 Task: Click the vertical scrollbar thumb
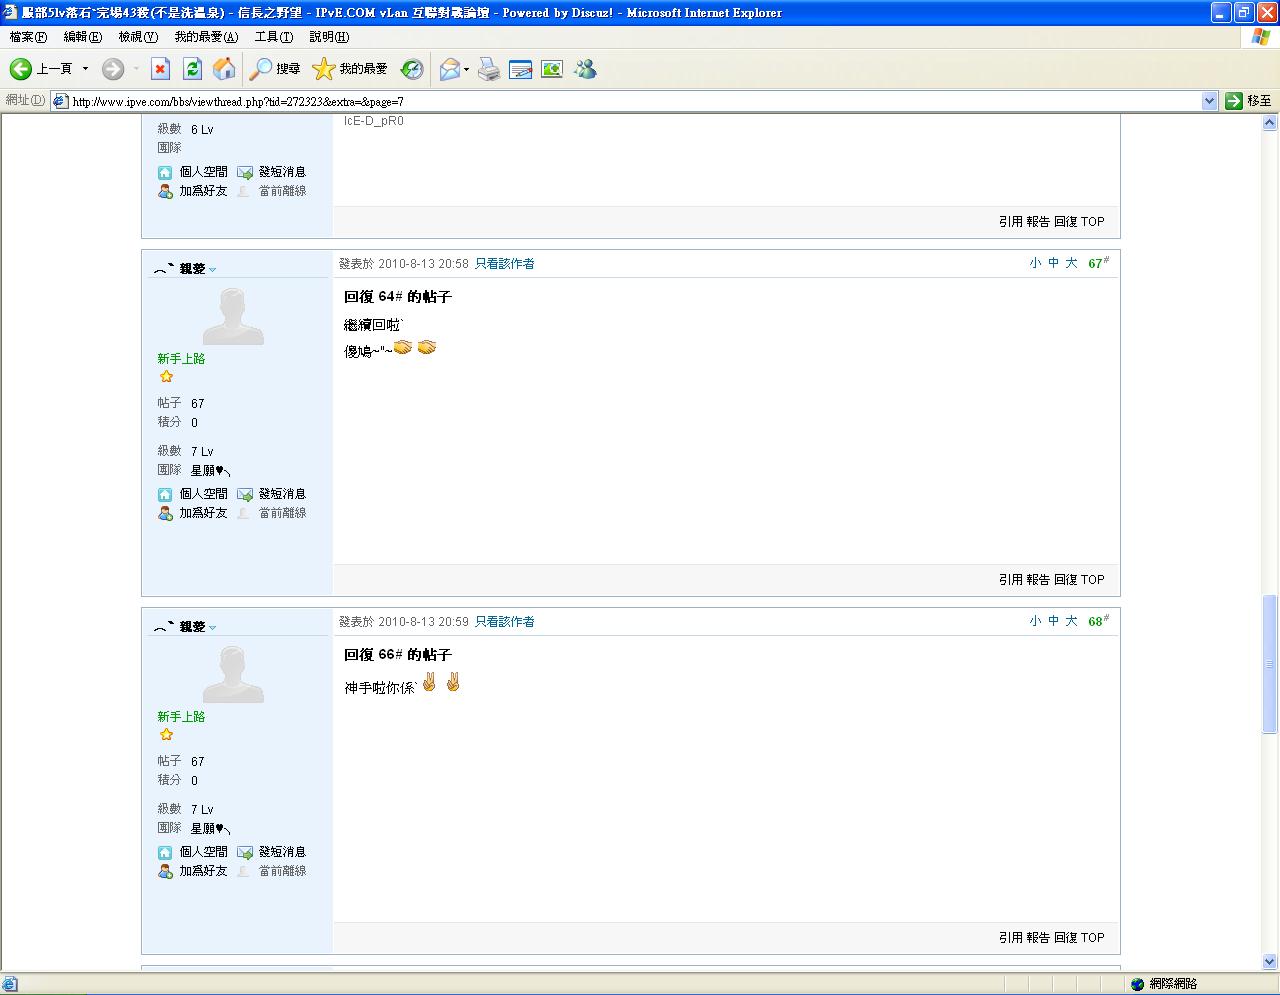click(x=1270, y=663)
